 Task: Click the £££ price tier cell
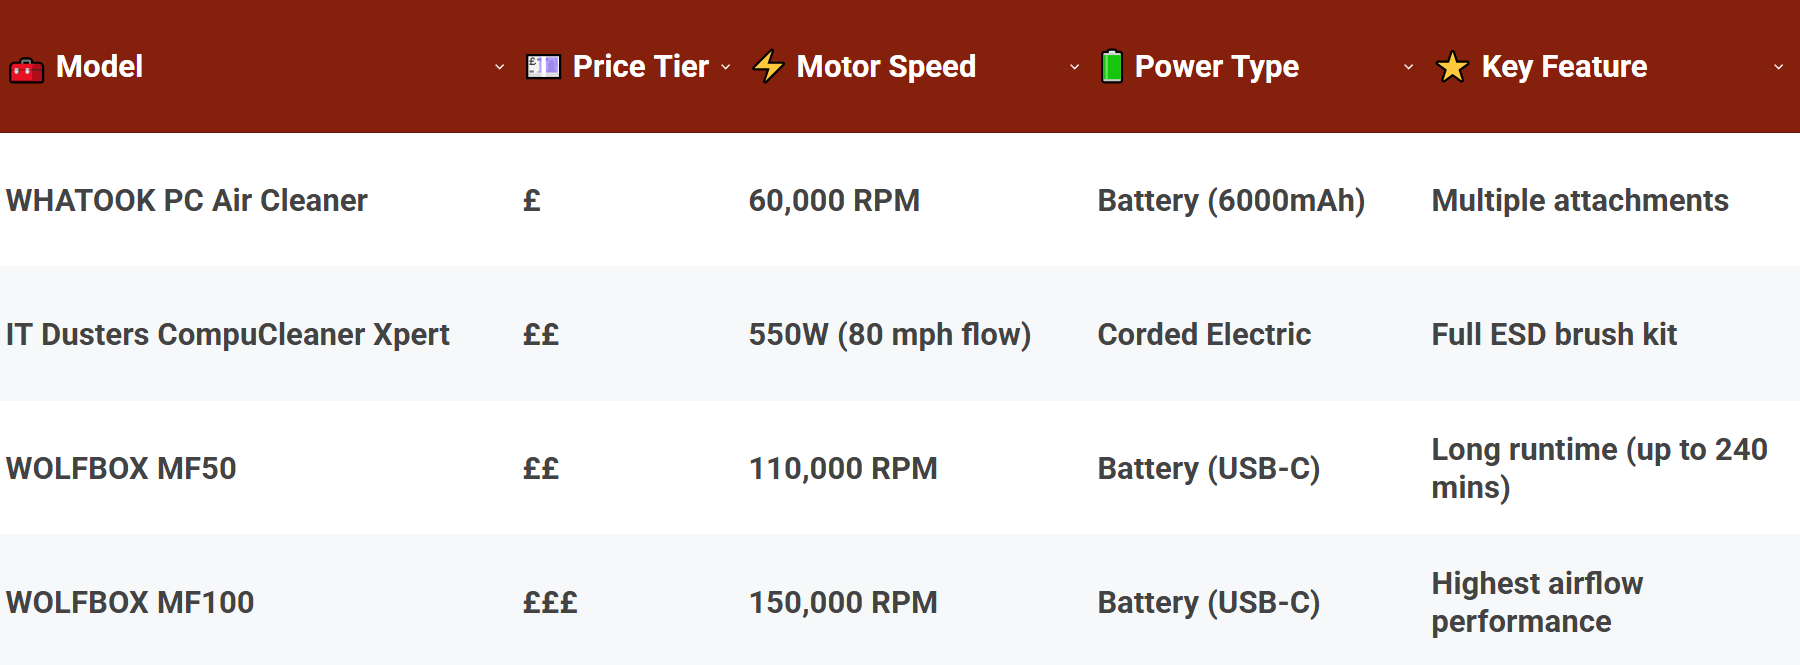tap(550, 602)
